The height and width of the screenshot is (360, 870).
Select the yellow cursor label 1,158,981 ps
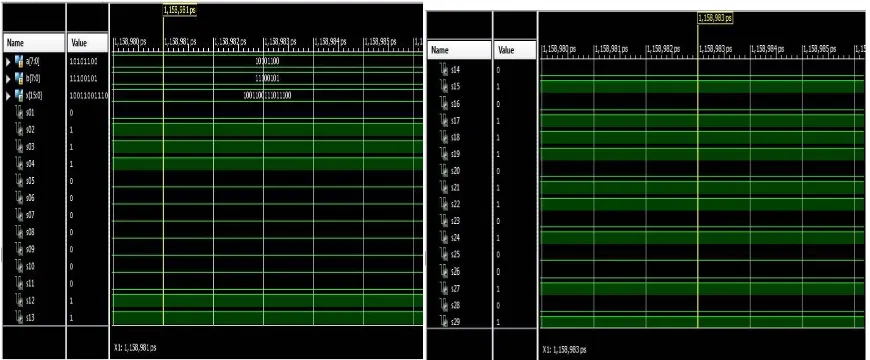click(x=180, y=10)
